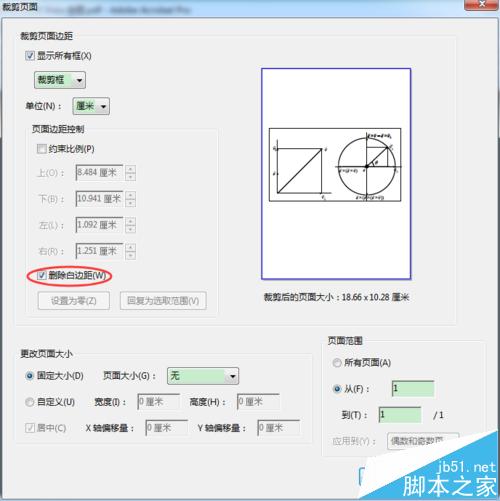Screen dimensions: 500x501
Task: Toggle the 居中(C) checkbox
Action: pyautogui.click(x=30, y=428)
